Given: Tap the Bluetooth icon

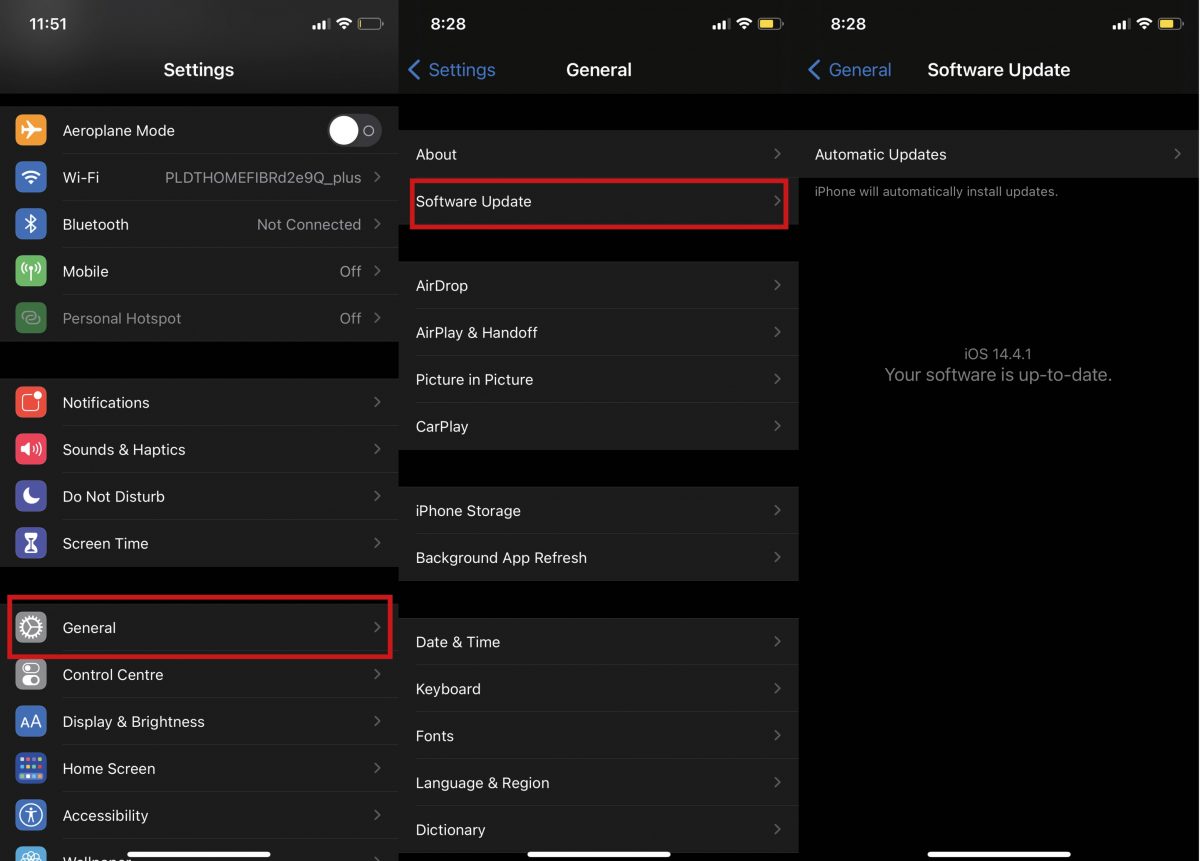Looking at the screenshot, I should coord(31,224).
